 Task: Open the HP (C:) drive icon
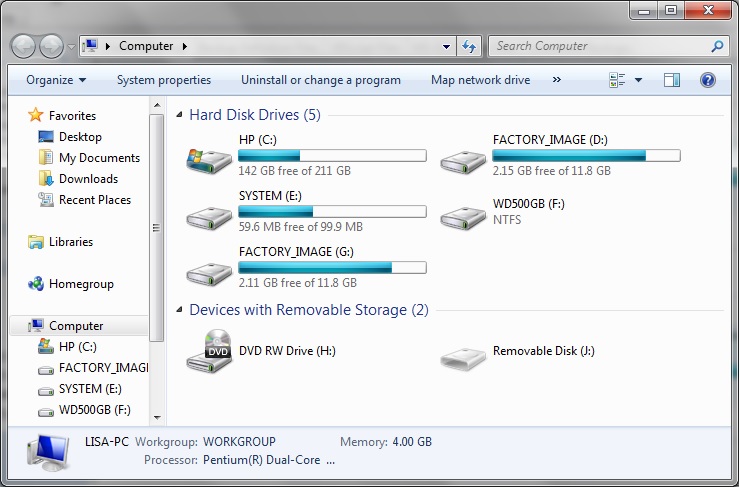(209, 160)
